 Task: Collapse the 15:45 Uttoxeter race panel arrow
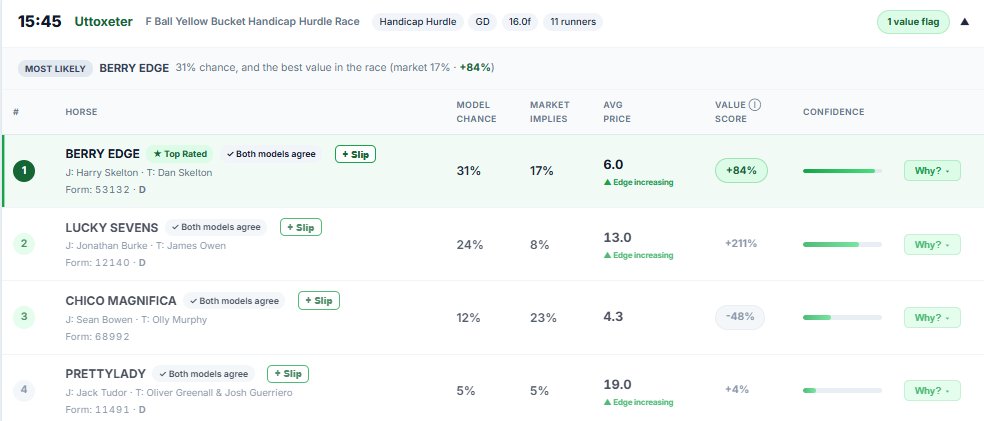pyautogui.click(x=965, y=22)
